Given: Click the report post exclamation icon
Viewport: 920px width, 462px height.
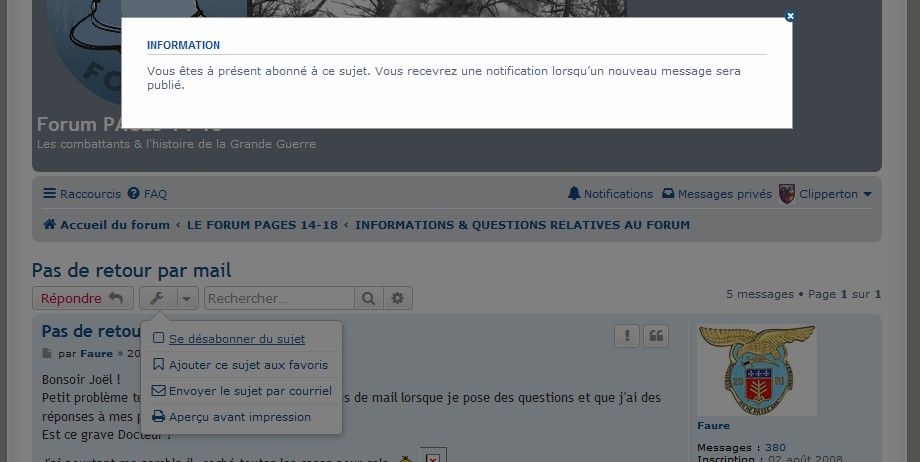Looking at the screenshot, I should (627, 336).
